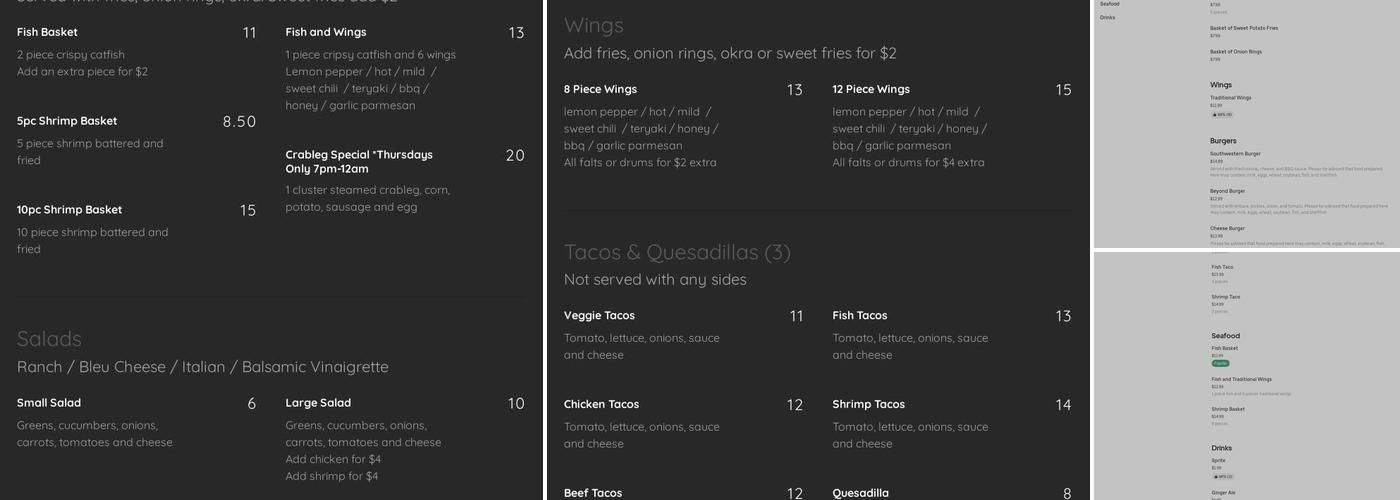Select the Seafood category in the sidebar
1400x500 pixels.
(1109, 4)
